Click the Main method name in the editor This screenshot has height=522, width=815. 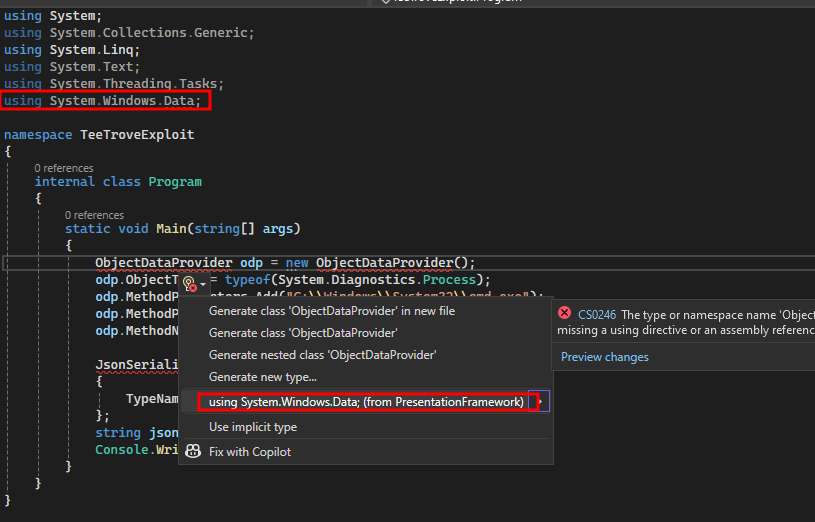click(175, 228)
